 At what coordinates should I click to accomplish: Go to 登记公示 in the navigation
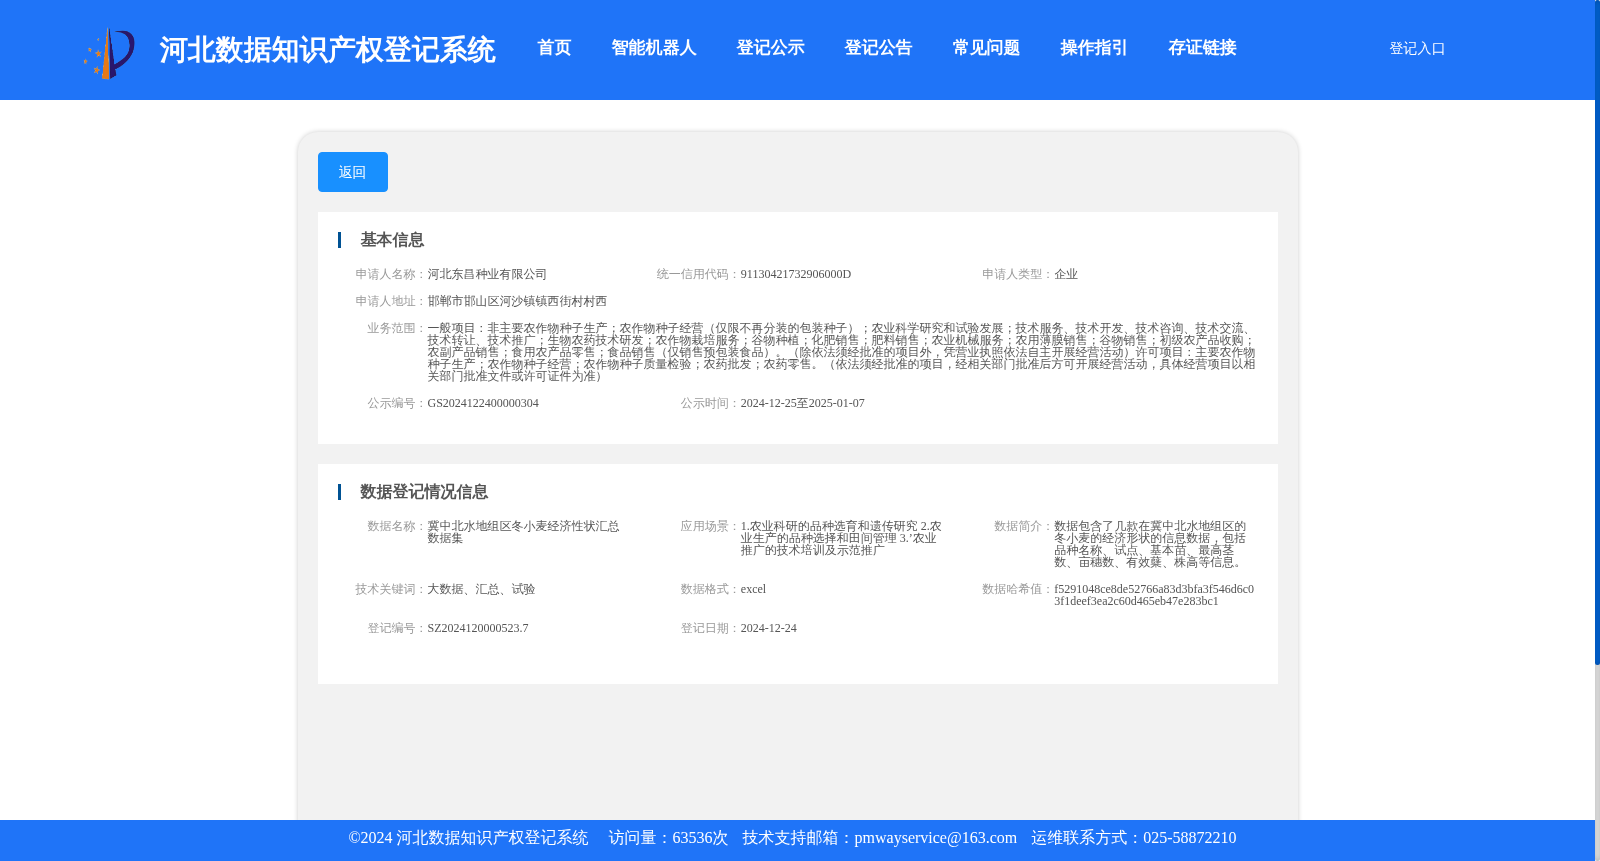[770, 48]
